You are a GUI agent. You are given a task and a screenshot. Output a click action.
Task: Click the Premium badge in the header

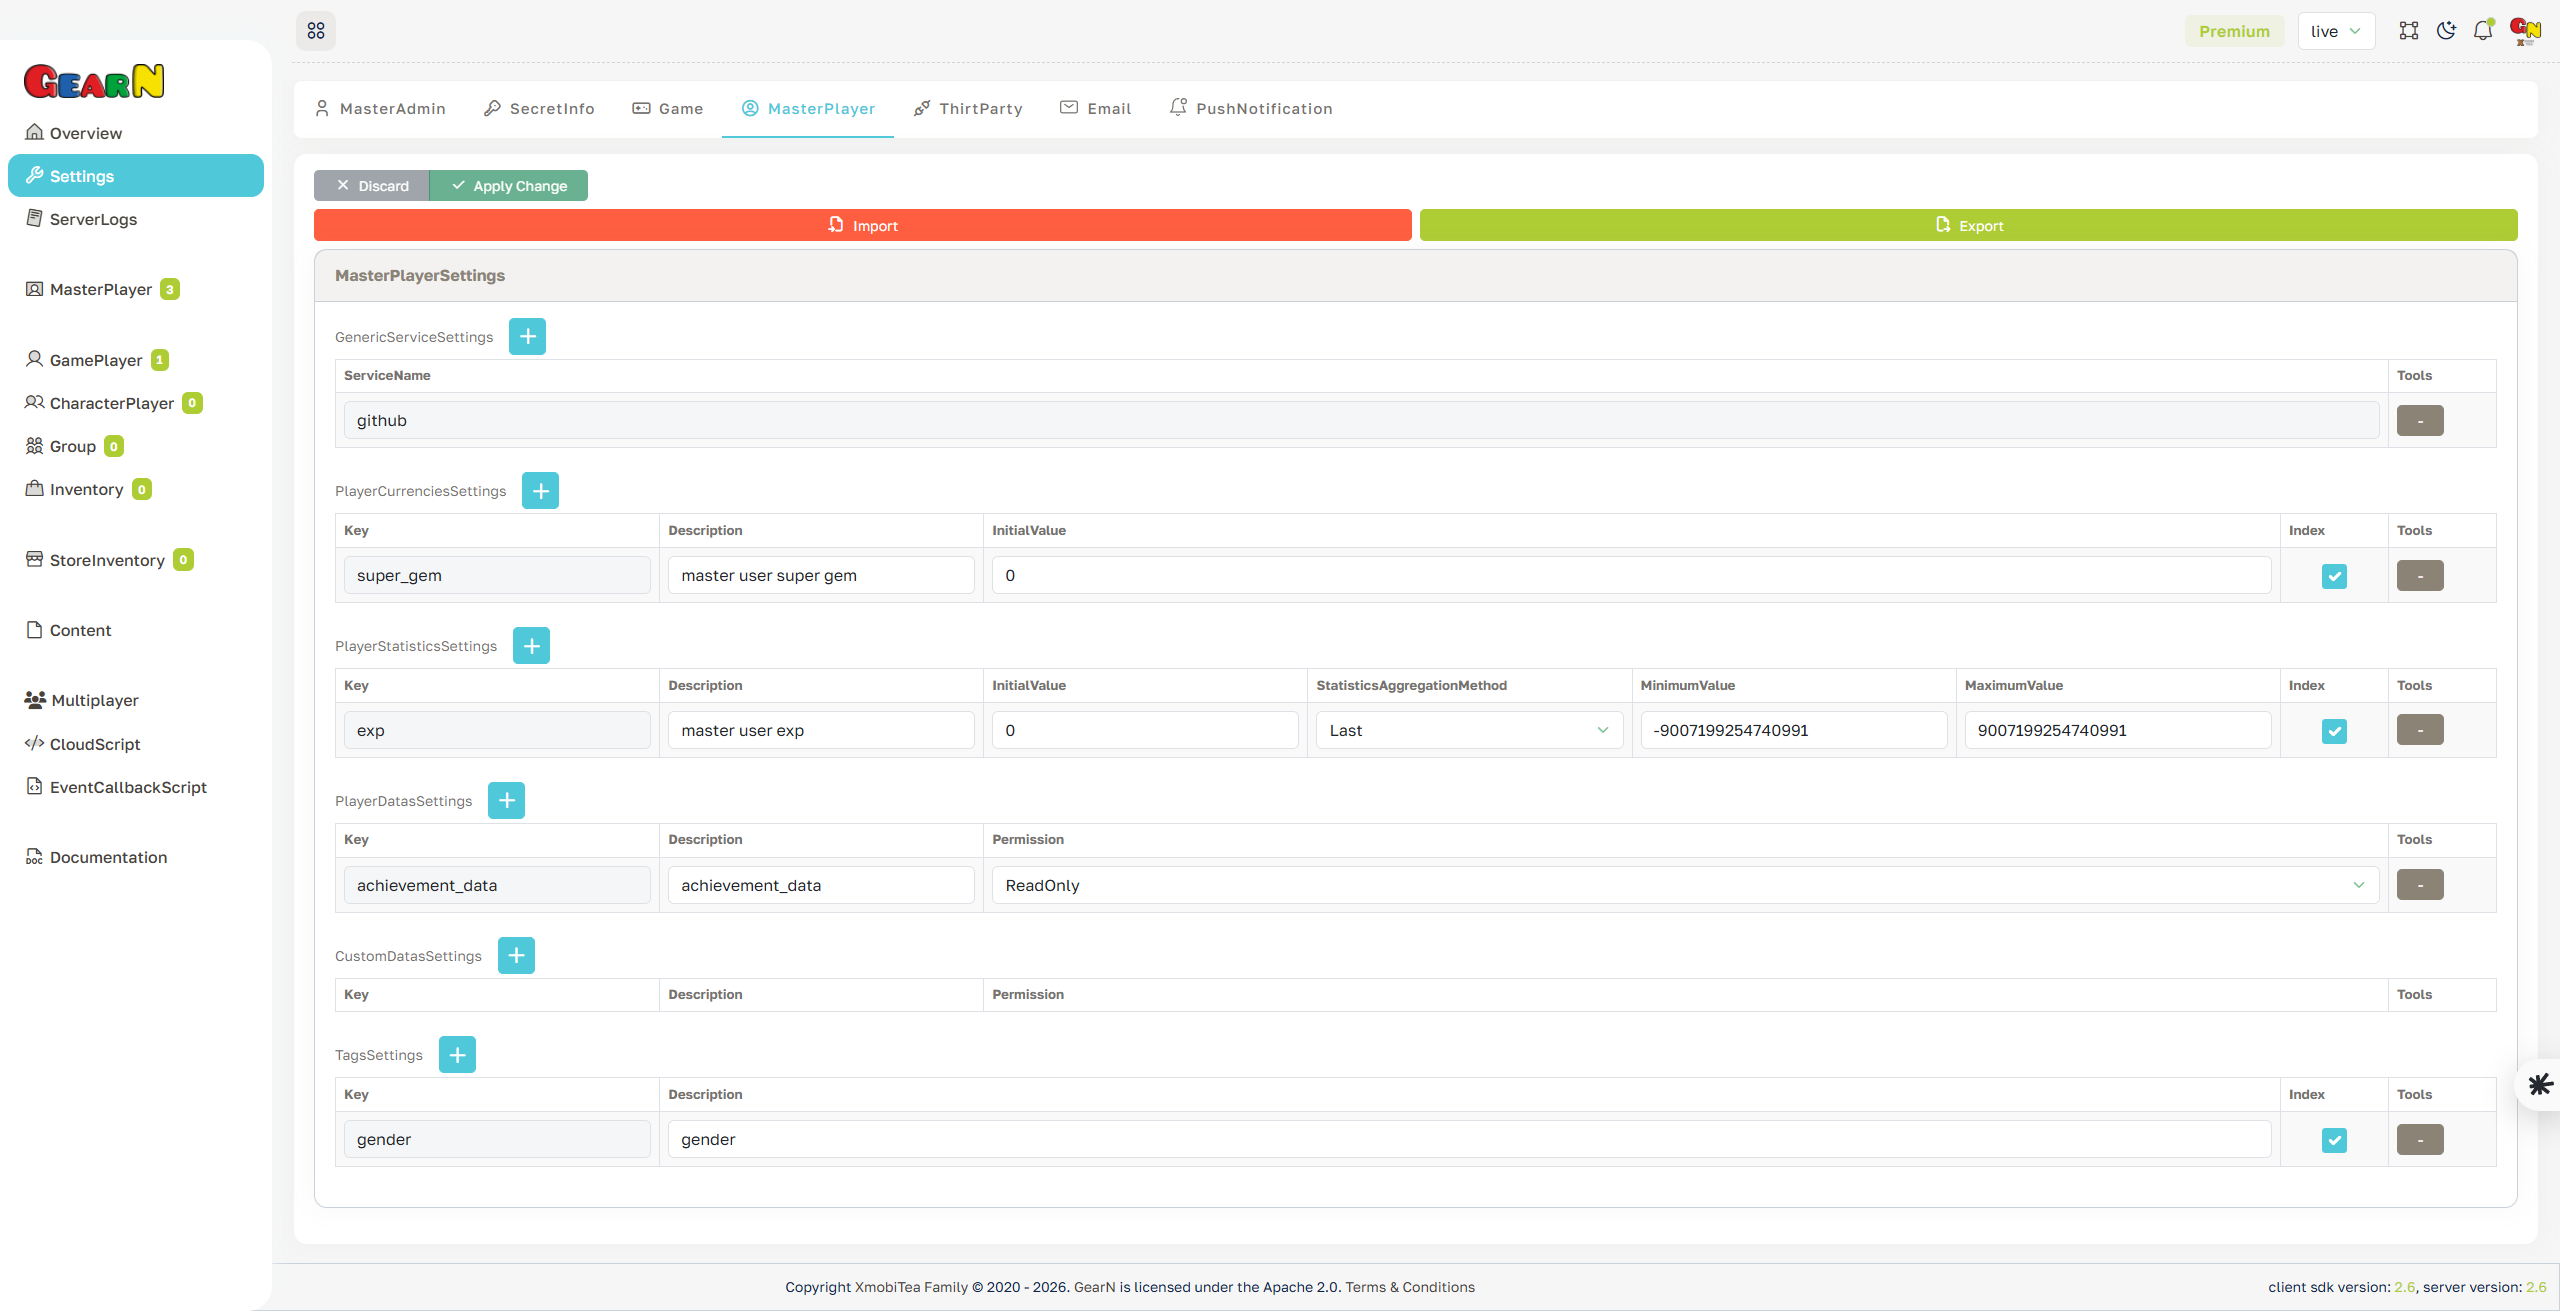(2234, 30)
